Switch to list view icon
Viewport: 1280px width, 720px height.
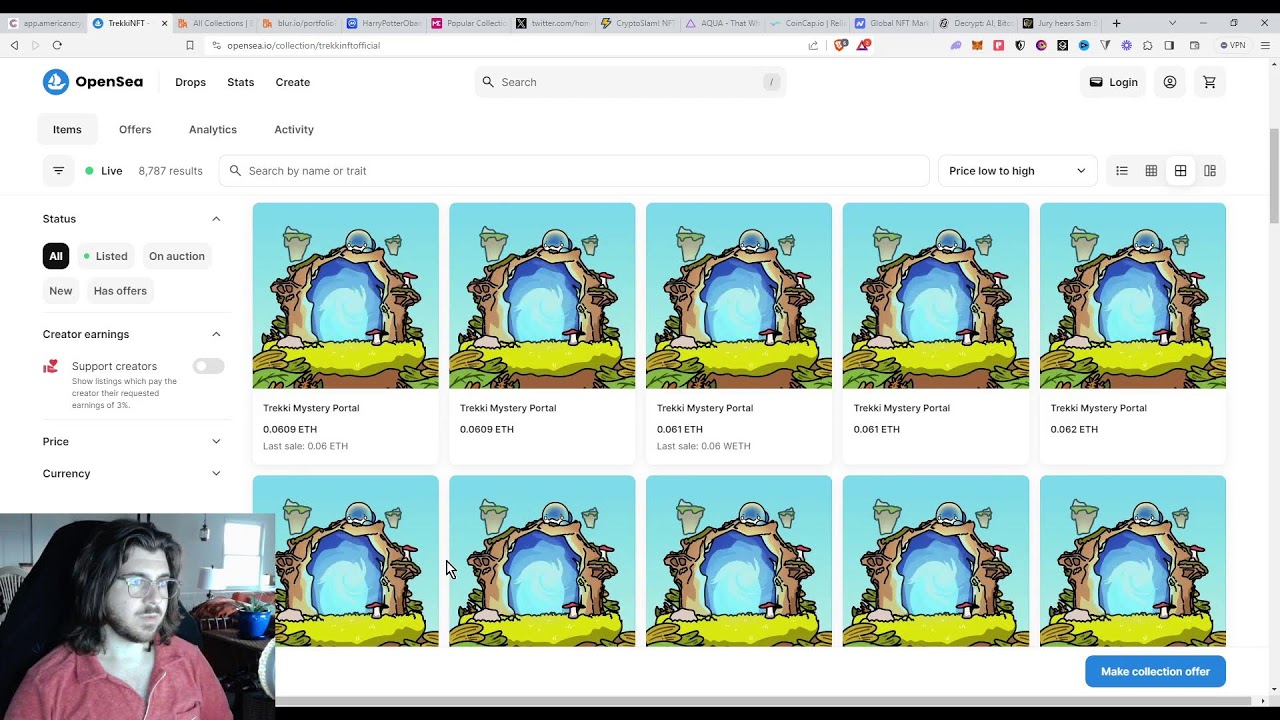point(1122,171)
